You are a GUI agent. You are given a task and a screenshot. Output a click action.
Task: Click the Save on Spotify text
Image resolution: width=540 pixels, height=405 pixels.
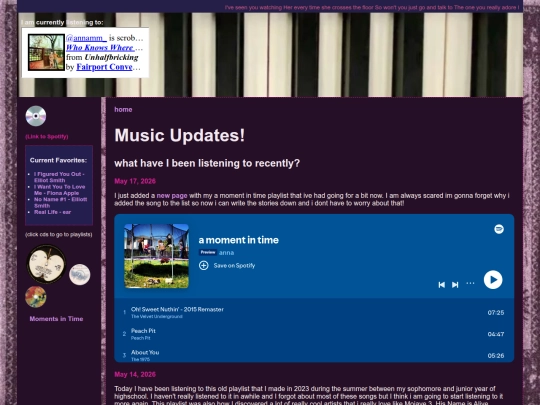[234, 266]
